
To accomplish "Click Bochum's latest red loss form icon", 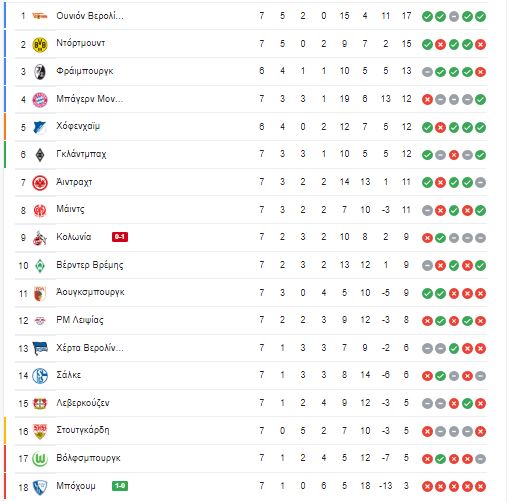I will [480, 486].
